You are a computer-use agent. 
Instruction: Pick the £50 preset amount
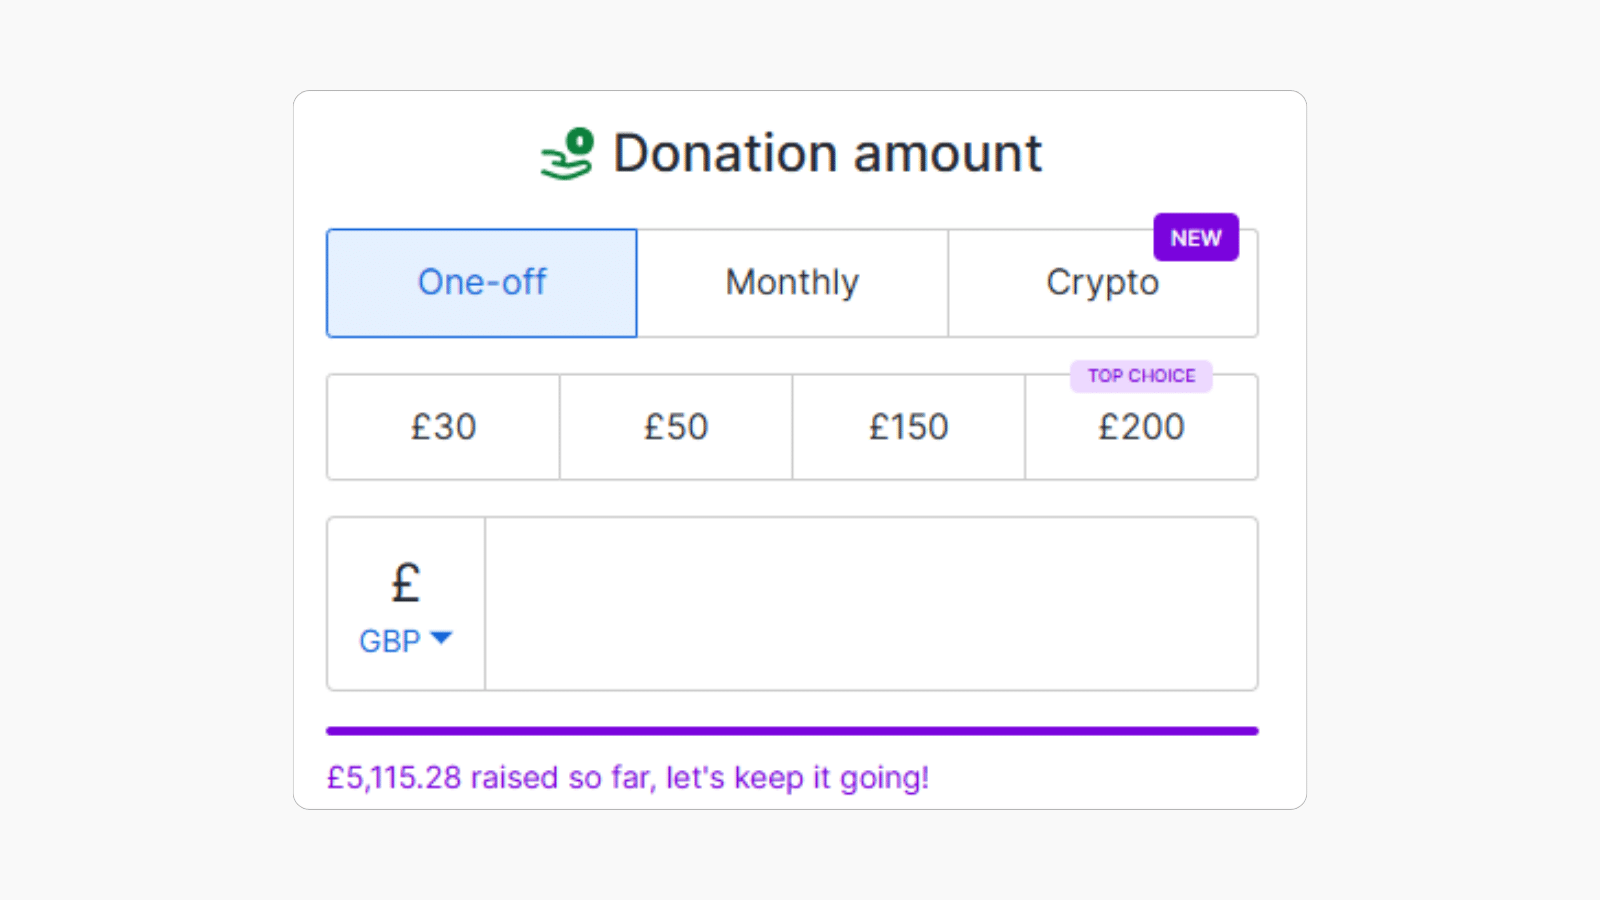pyautogui.click(x=676, y=428)
